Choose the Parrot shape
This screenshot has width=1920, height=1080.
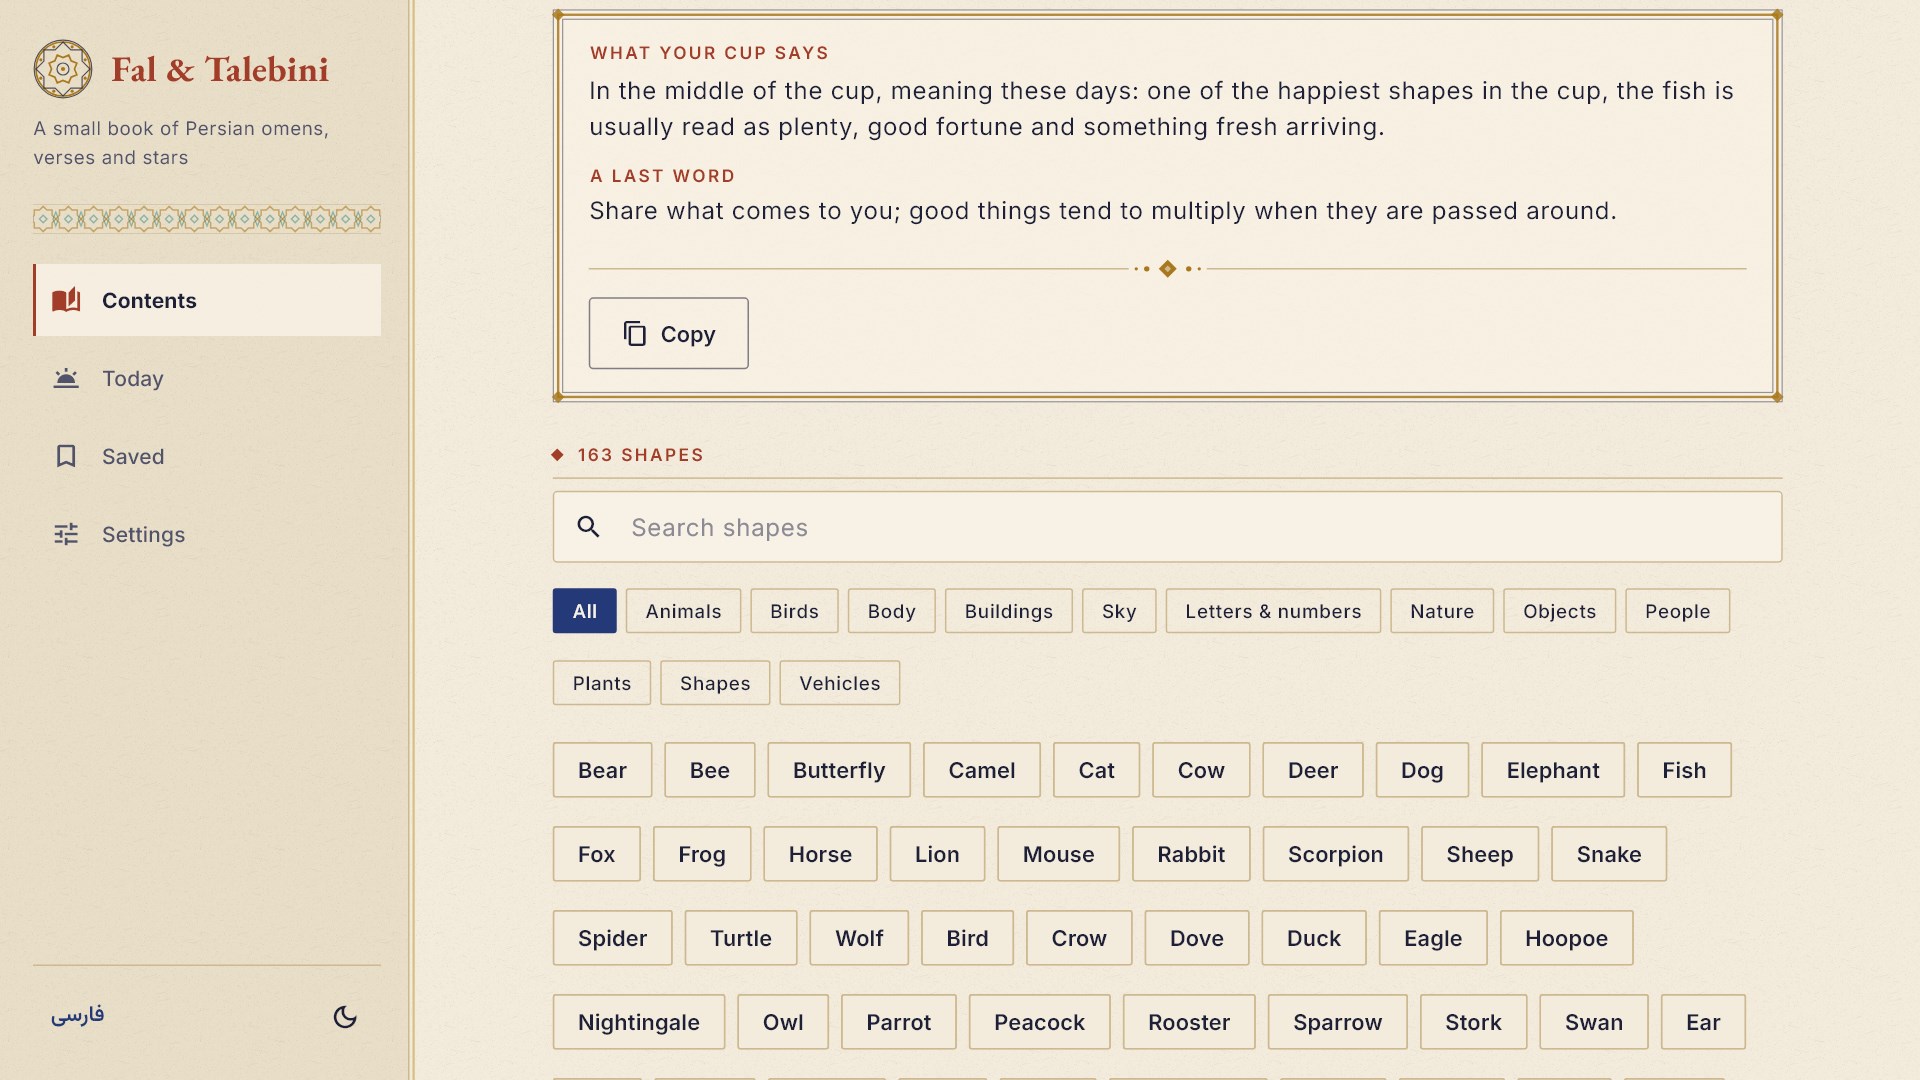[898, 1022]
